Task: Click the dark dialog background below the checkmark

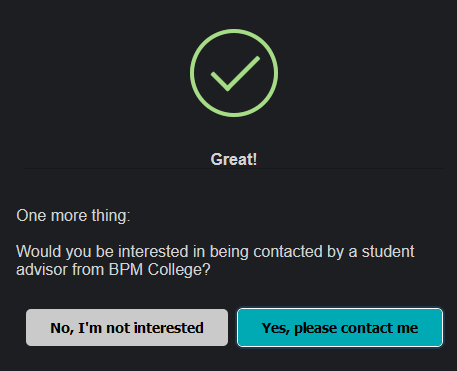Action: [234, 135]
